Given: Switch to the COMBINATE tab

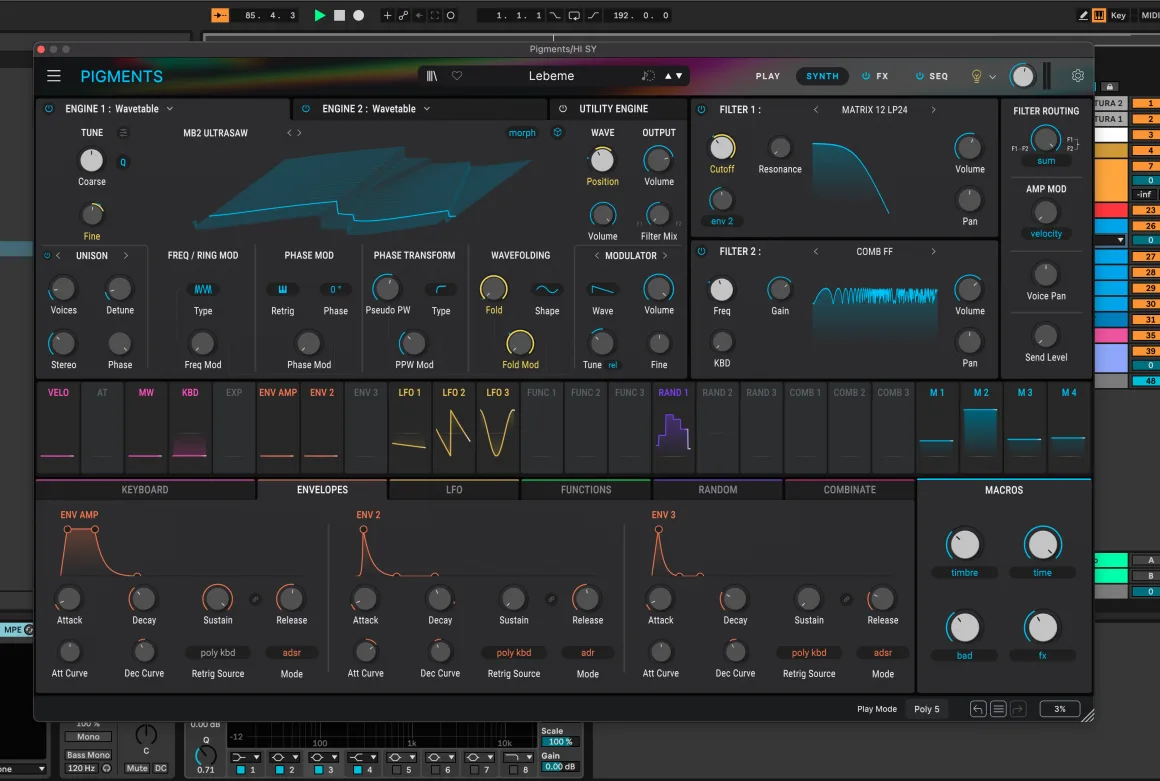Looking at the screenshot, I should 850,489.
